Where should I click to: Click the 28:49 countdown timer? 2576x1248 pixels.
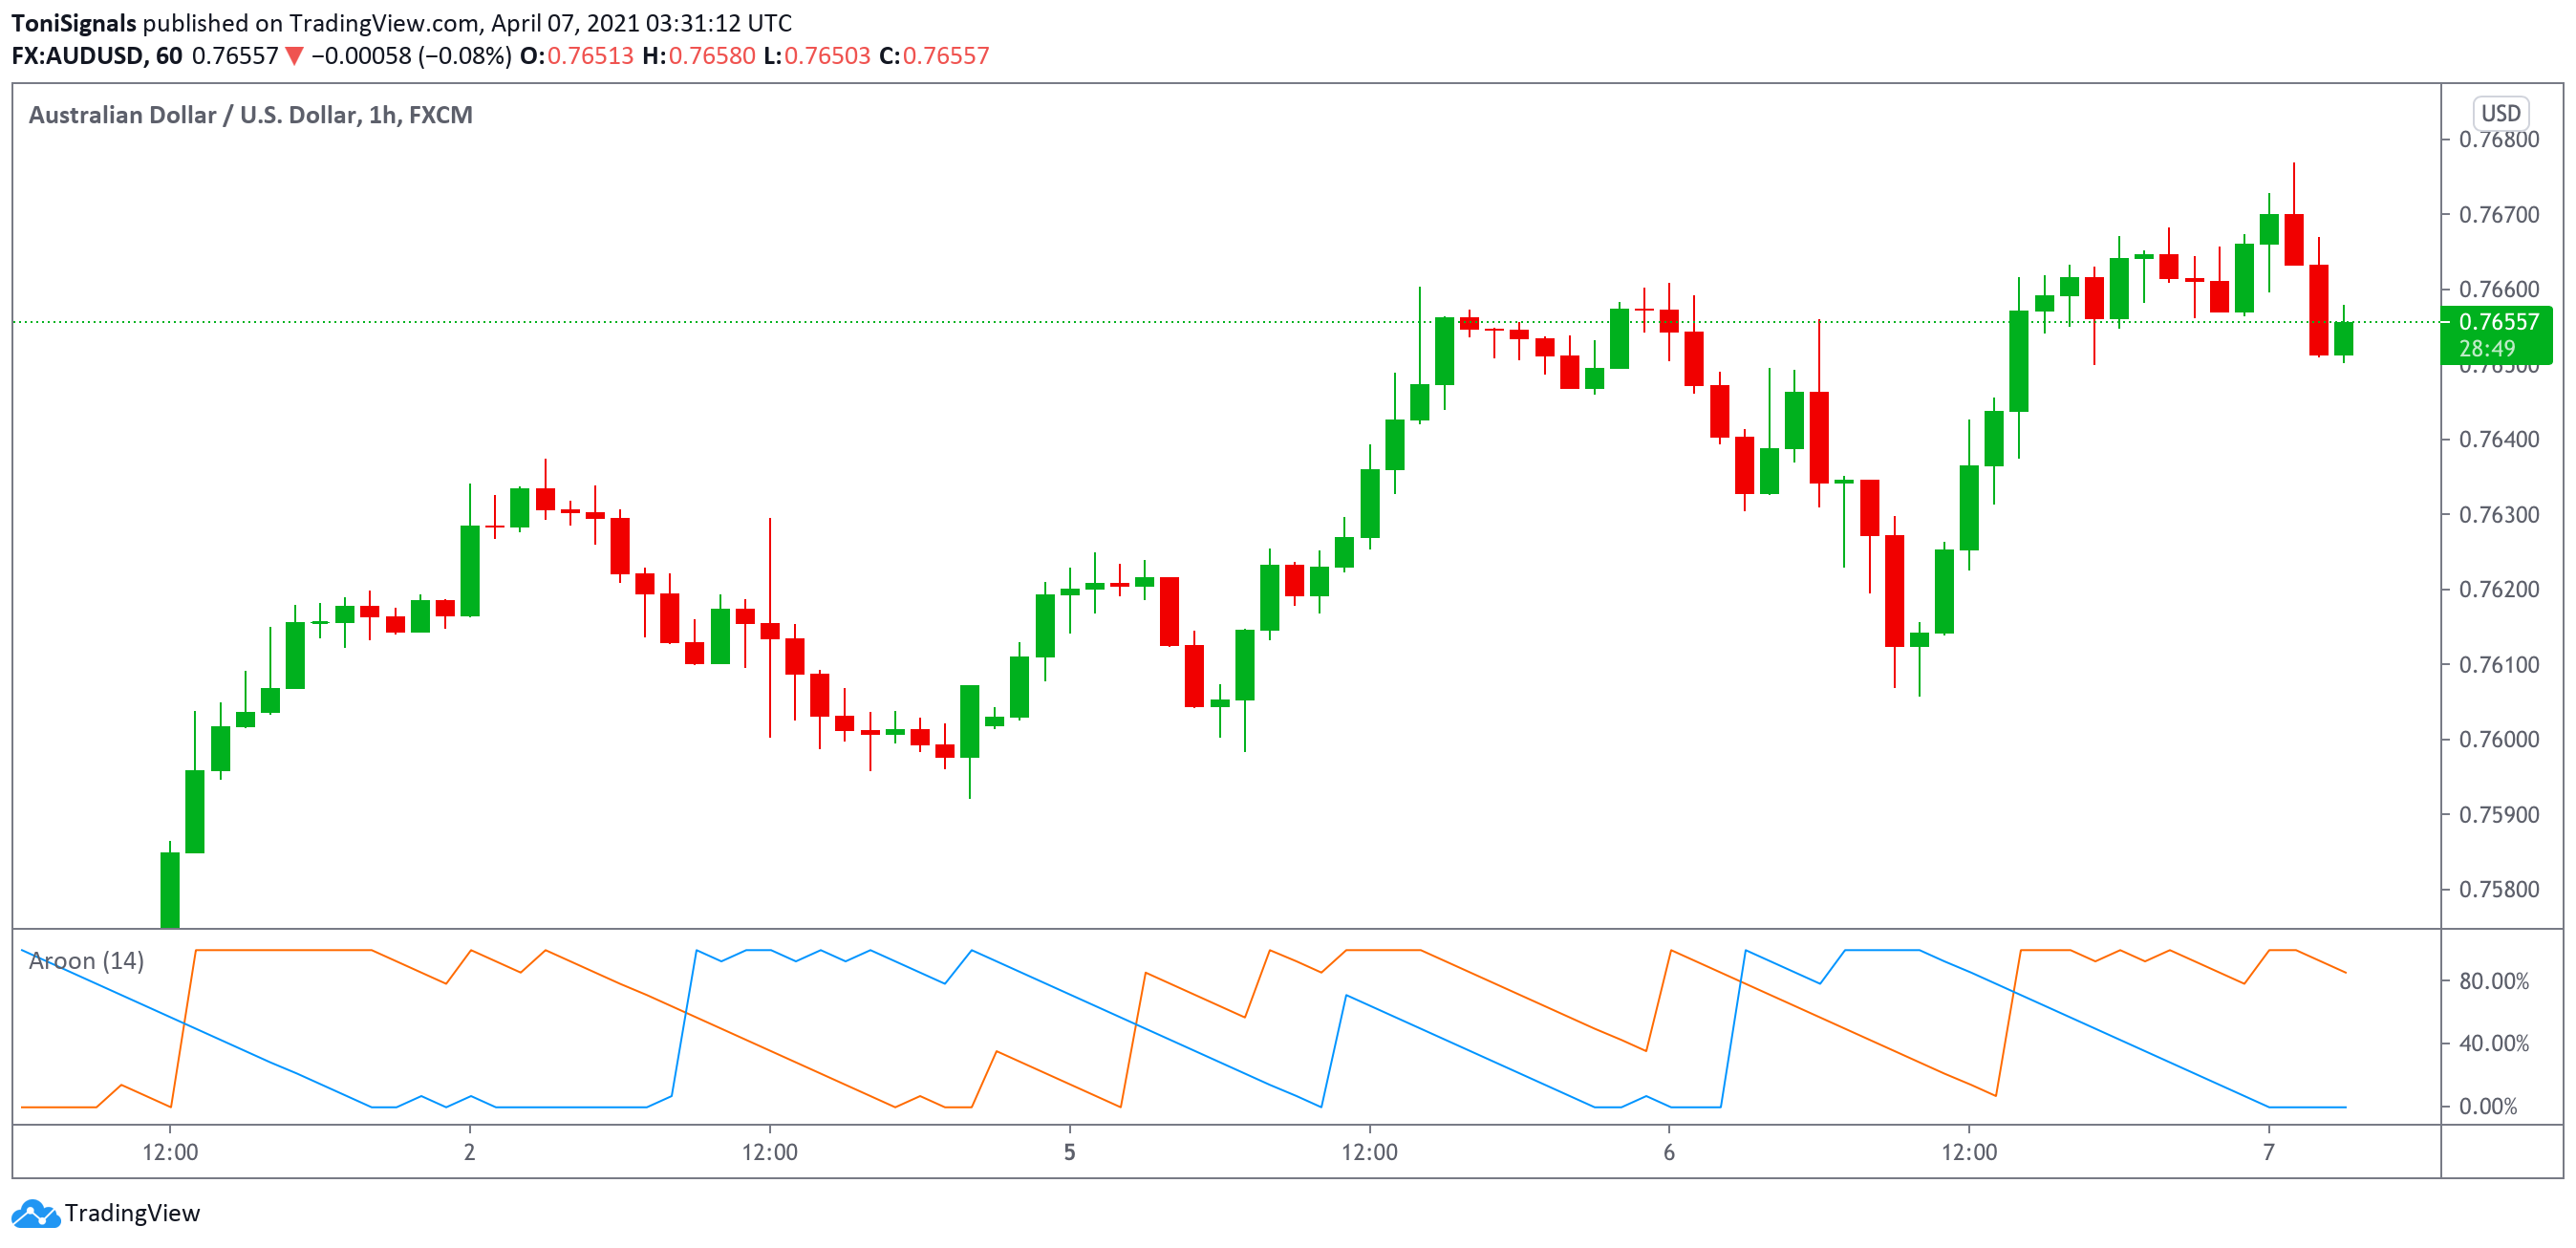click(x=2486, y=348)
